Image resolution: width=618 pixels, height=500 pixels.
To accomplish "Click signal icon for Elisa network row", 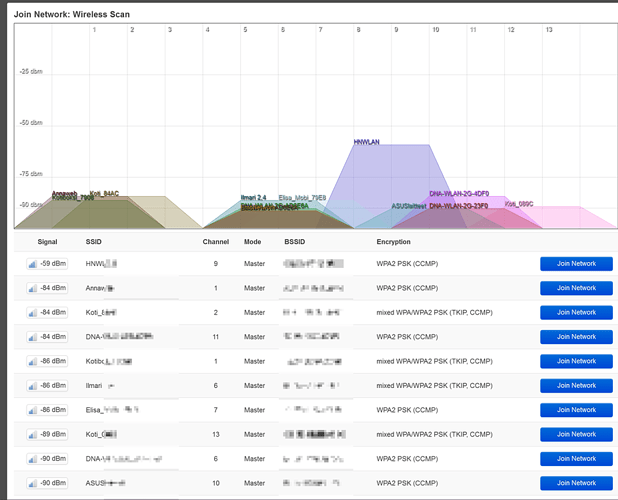I will coord(33,410).
